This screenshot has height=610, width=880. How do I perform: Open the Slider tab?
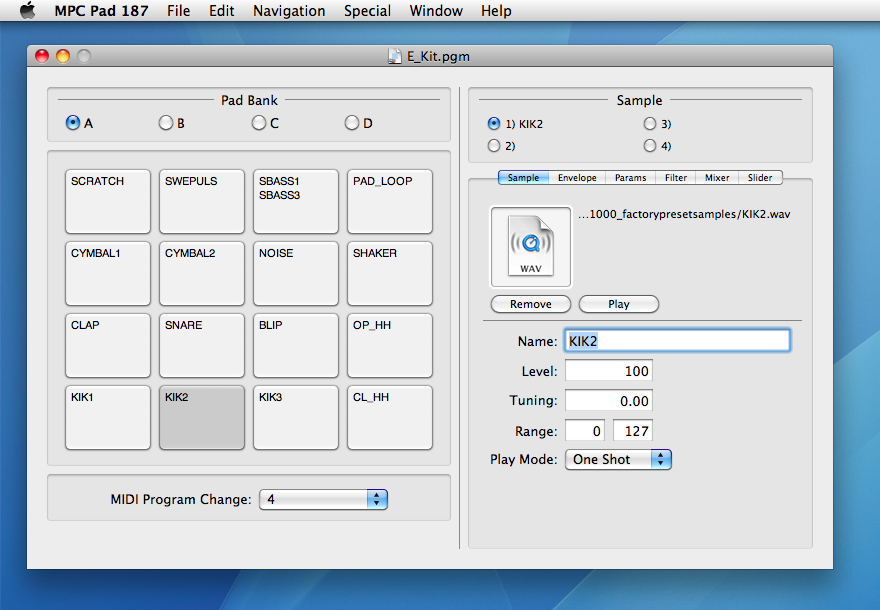pyautogui.click(x=760, y=178)
